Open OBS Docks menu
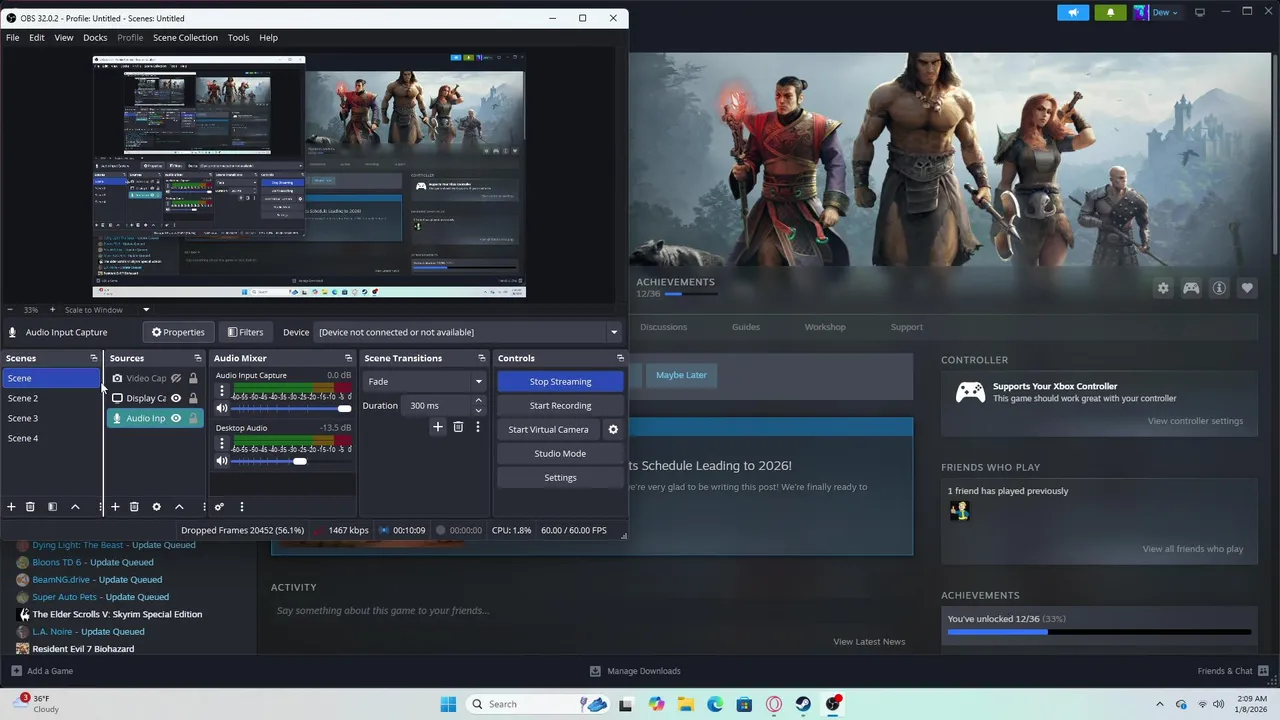This screenshot has height=720, width=1280. click(95, 37)
